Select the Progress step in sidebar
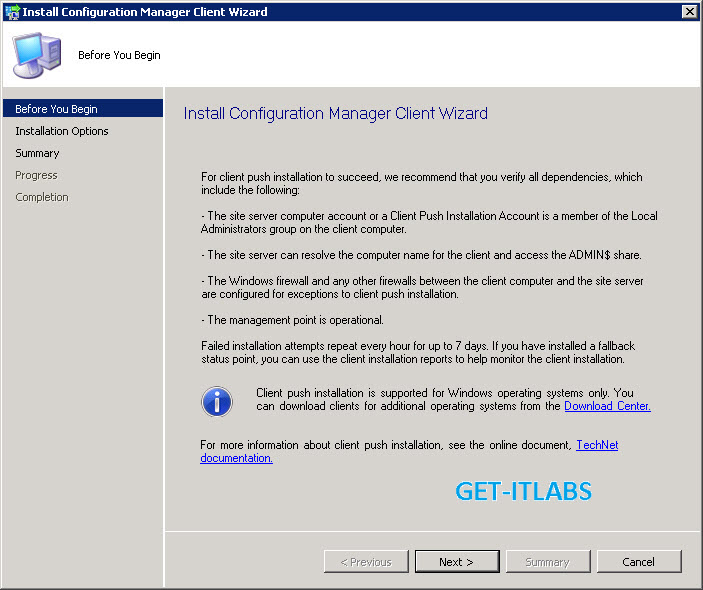This screenshot has height=590, width=703. 36,175
